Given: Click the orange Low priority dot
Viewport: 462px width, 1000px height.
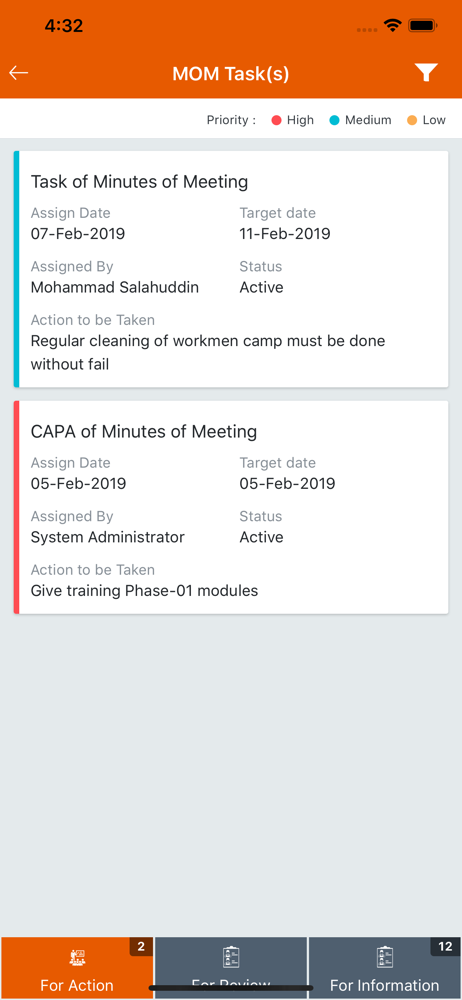Looking at the screenshot, I should click(x=412, y=120).
